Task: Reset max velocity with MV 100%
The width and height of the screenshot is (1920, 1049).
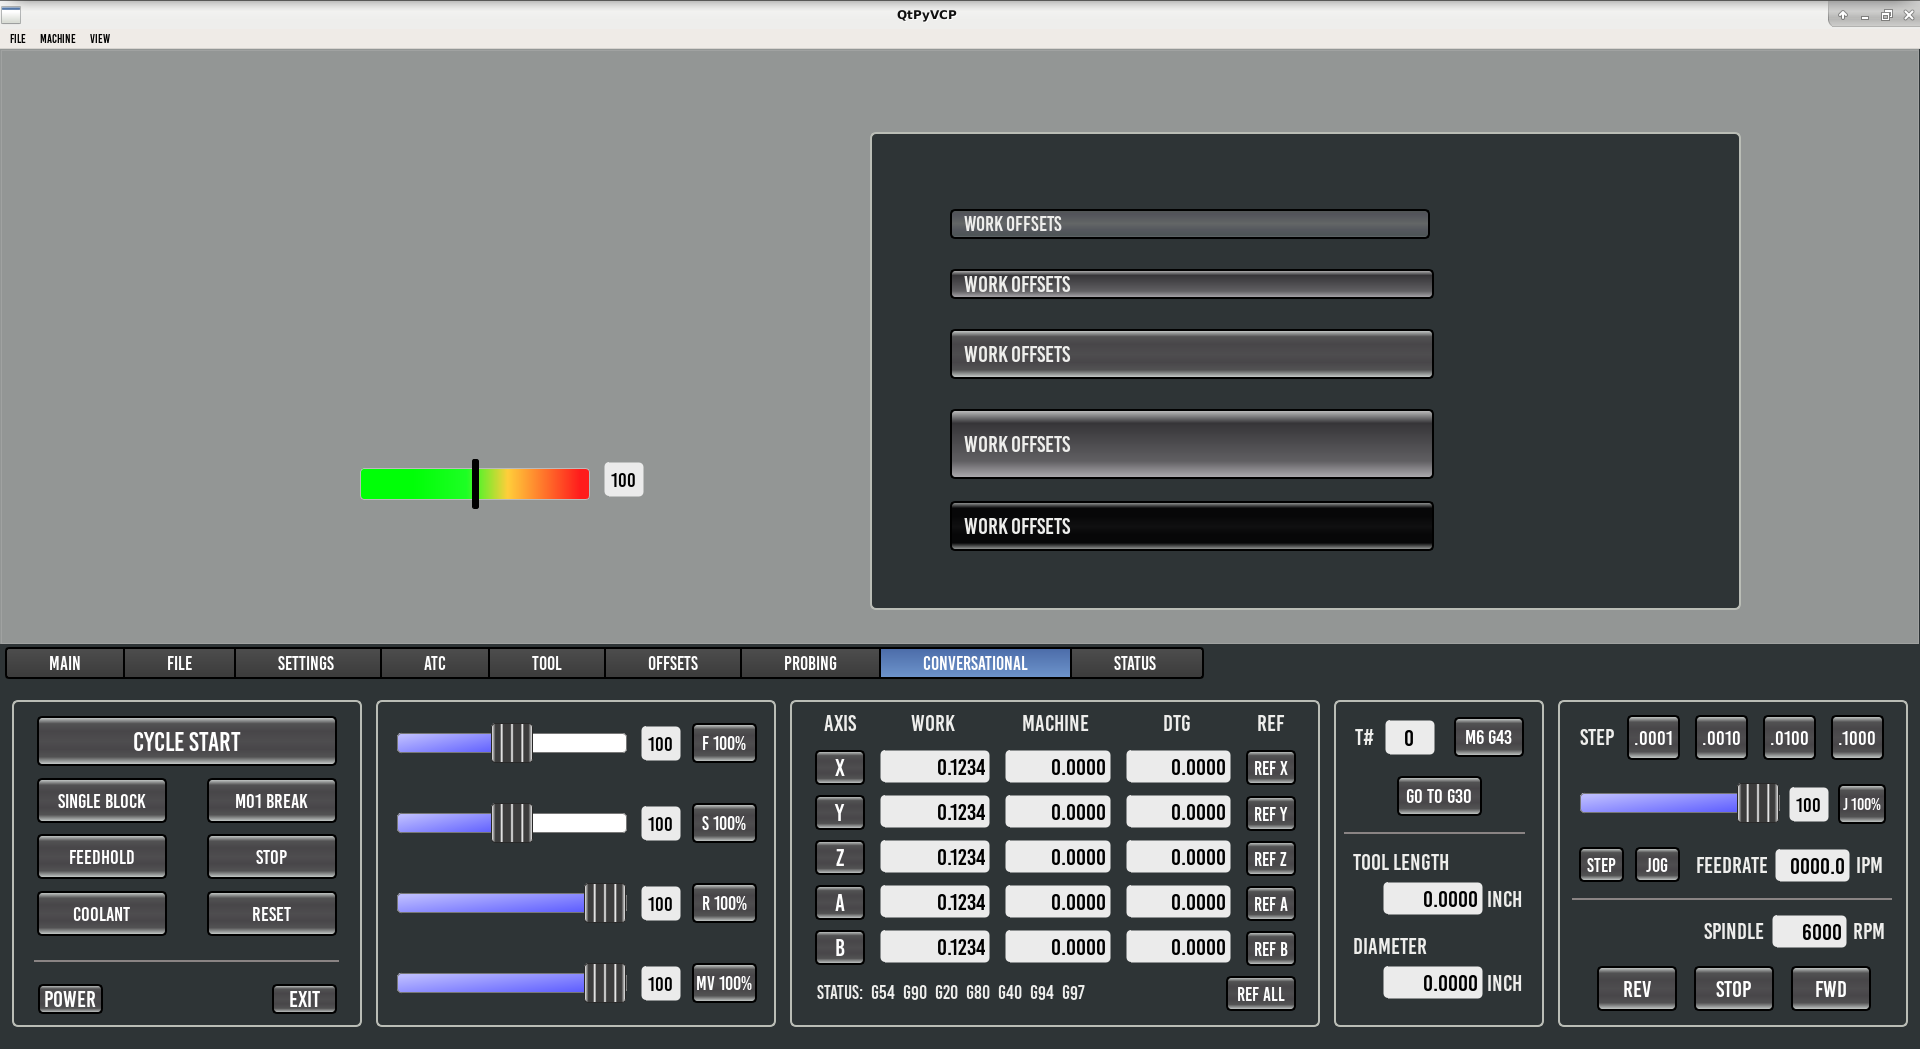Action: pyautogui.click(x=724, y=983)
